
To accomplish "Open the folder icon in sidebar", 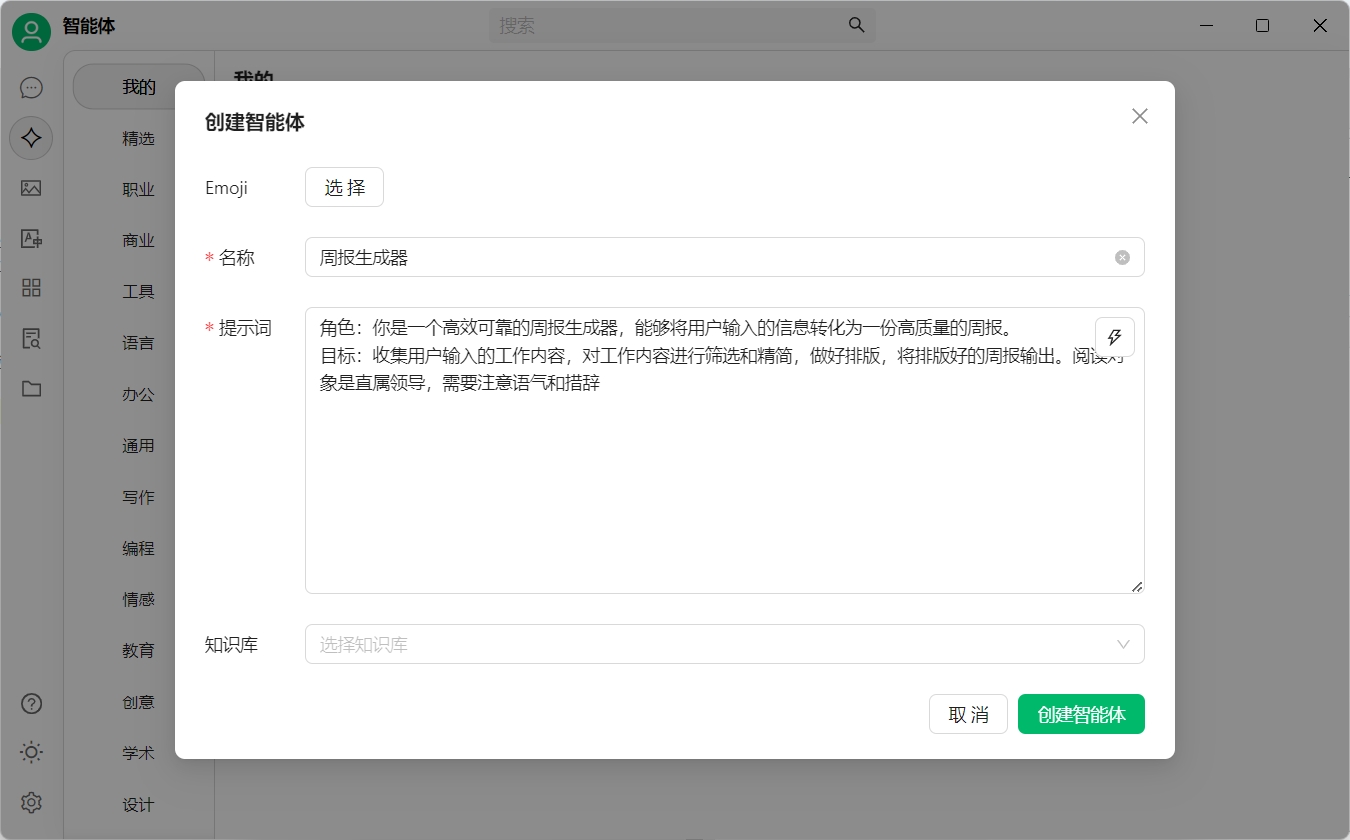I will 31,389.
